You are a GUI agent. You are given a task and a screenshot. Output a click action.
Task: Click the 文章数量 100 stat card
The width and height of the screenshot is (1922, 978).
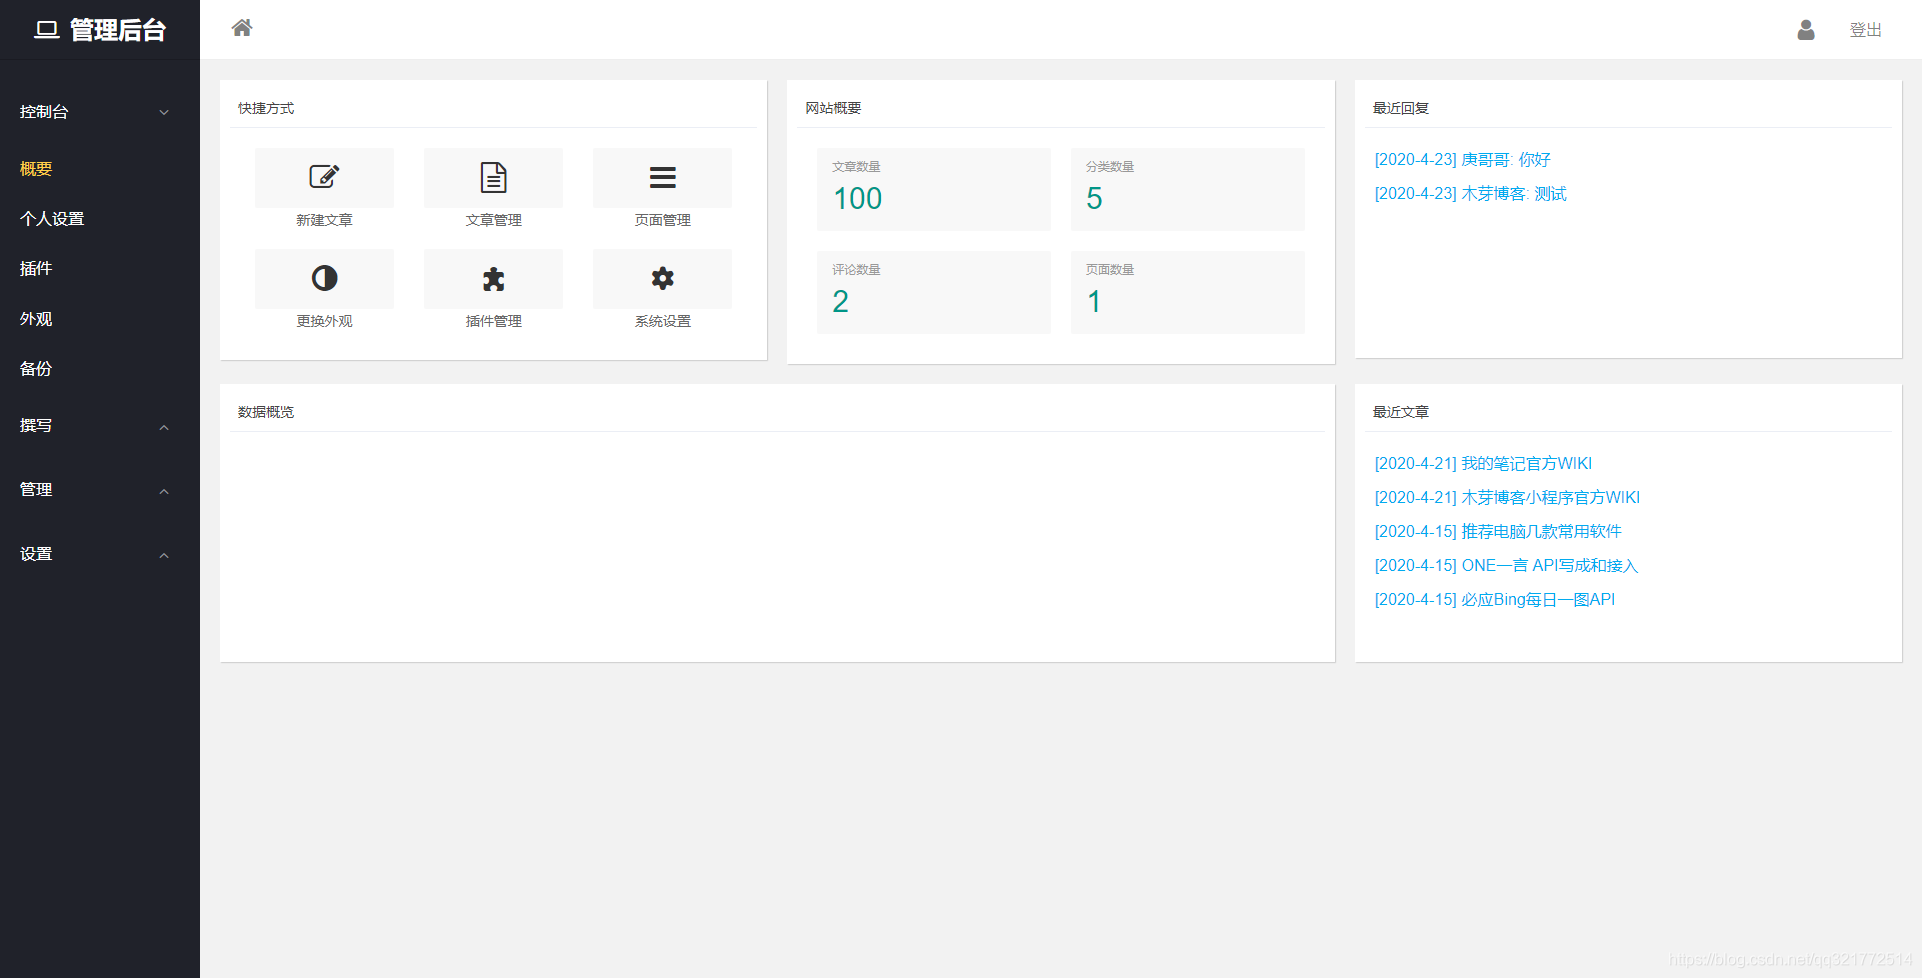(933, 189)
